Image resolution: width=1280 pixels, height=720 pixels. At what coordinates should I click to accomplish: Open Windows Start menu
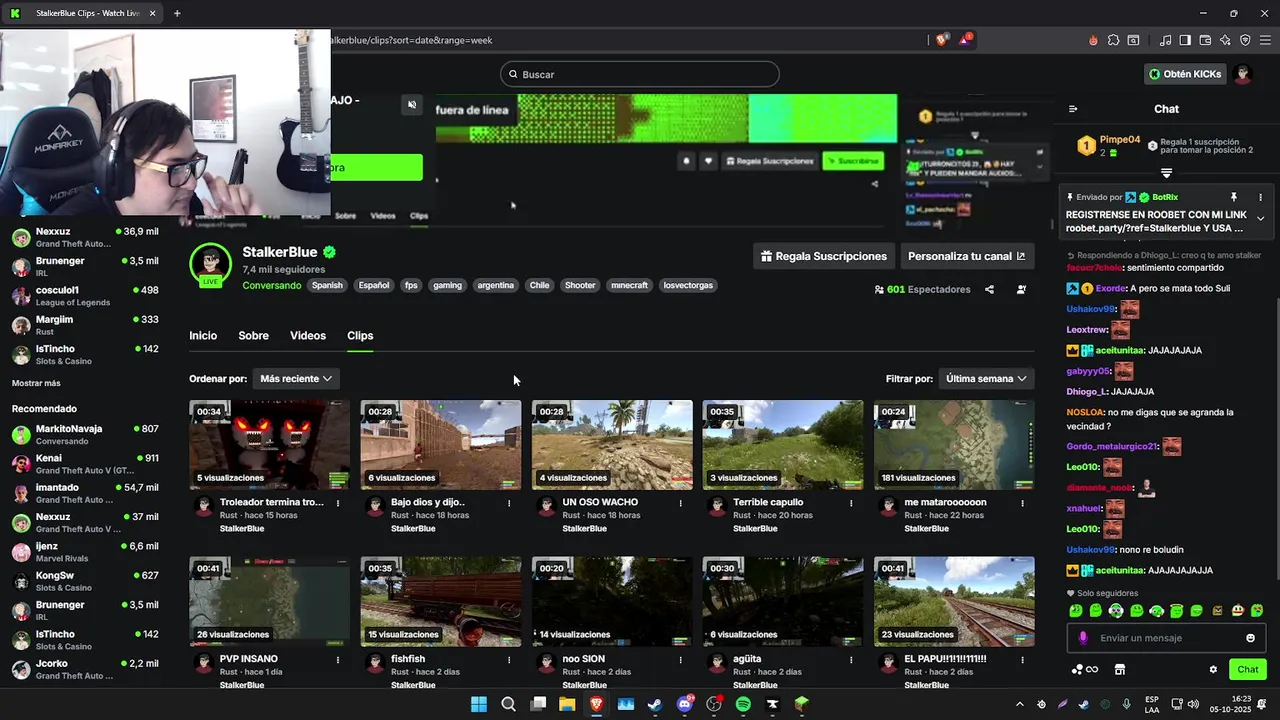[479, 704]
